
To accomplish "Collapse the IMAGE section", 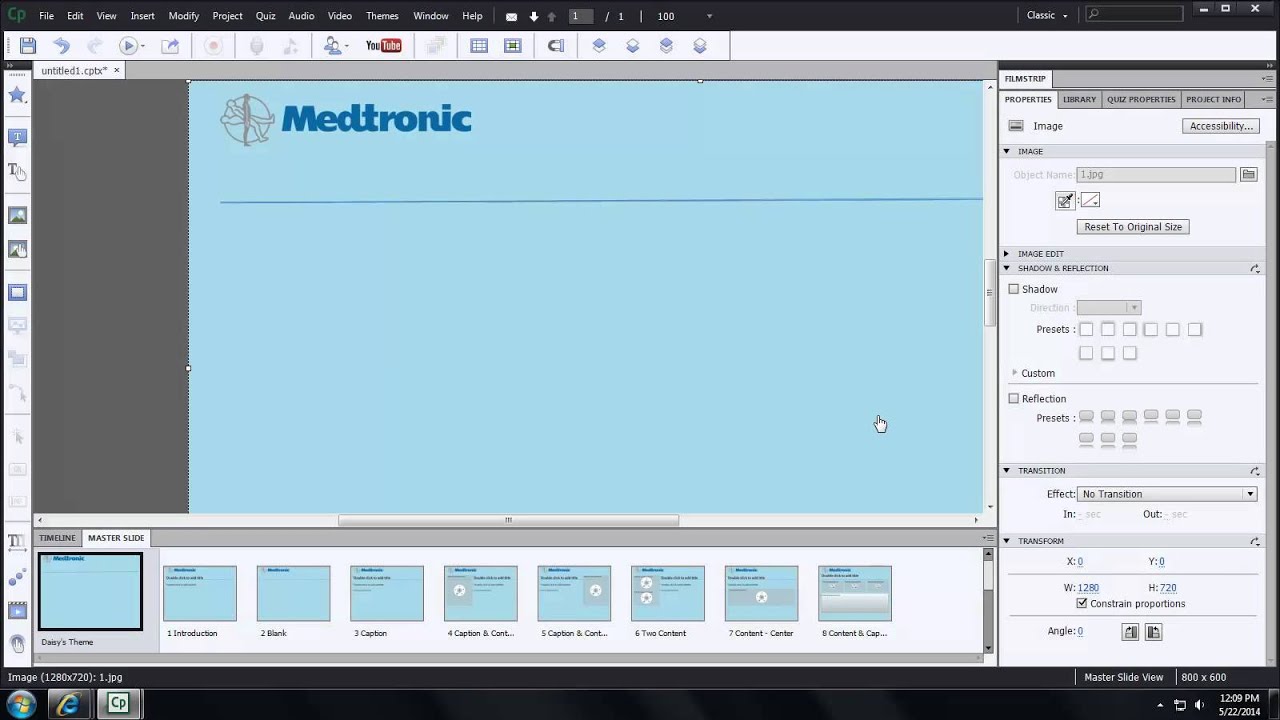I will pos(1007,151).
